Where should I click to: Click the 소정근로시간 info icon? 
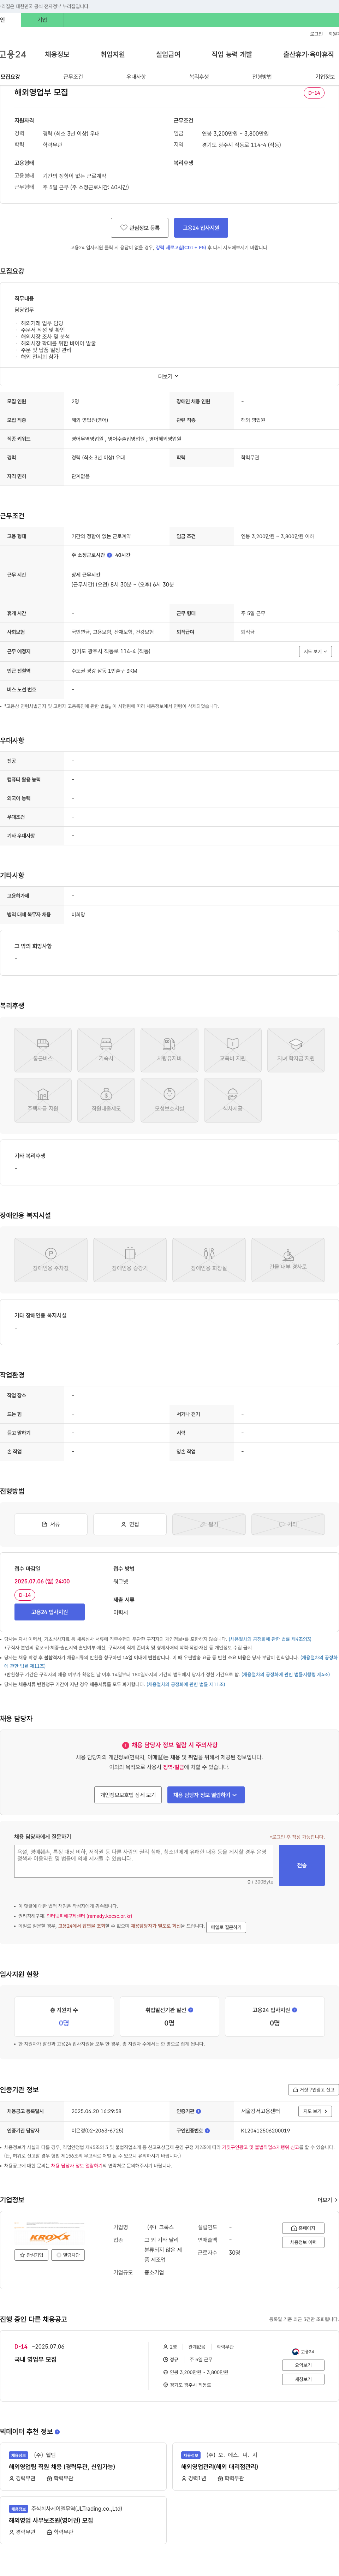(109, 555)
